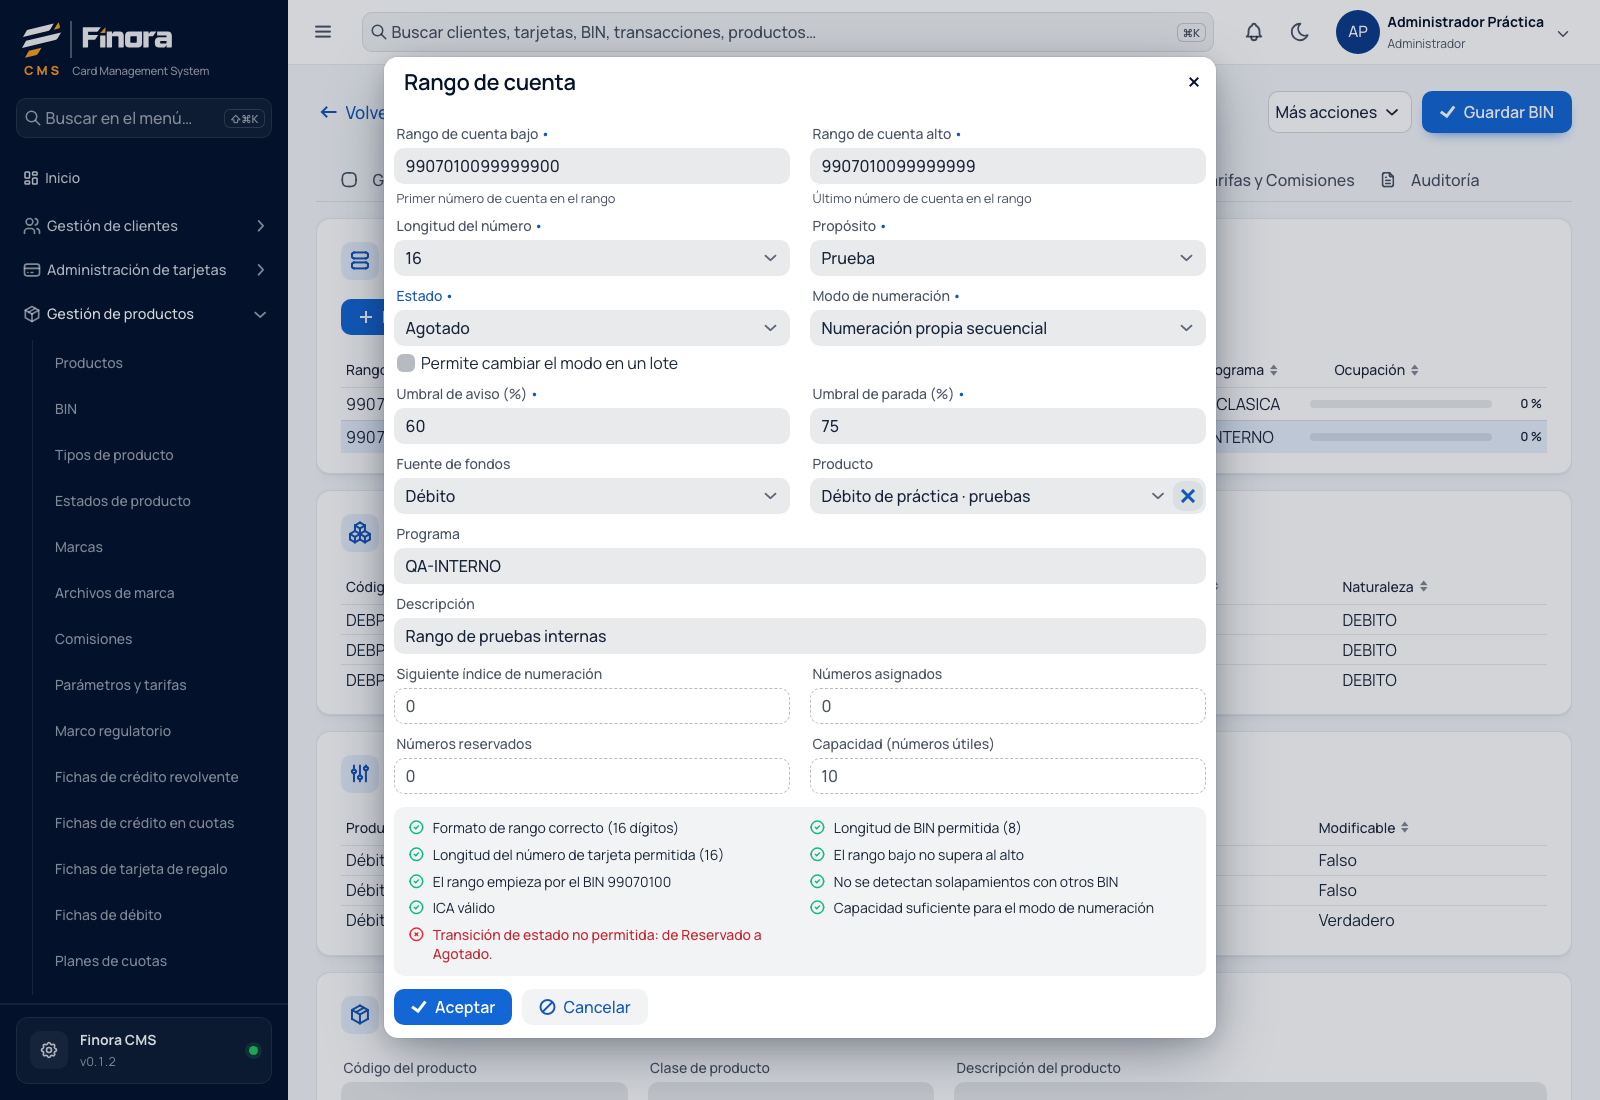Click Umbral de aviso field showing 60
The image size is (1600, 1100).
pos(592,426)
